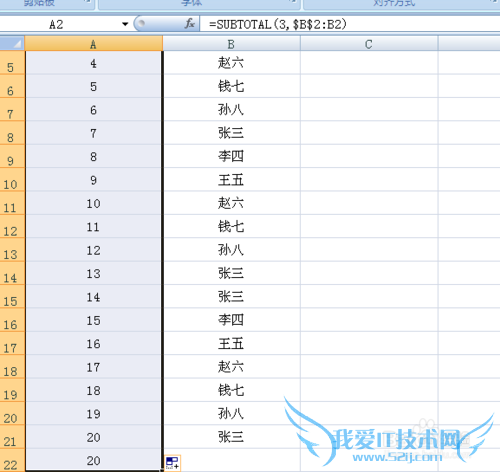Viewport: 500px width, 472px height.
Task: Click cell A10 containing 9
Action: (94, 179)
